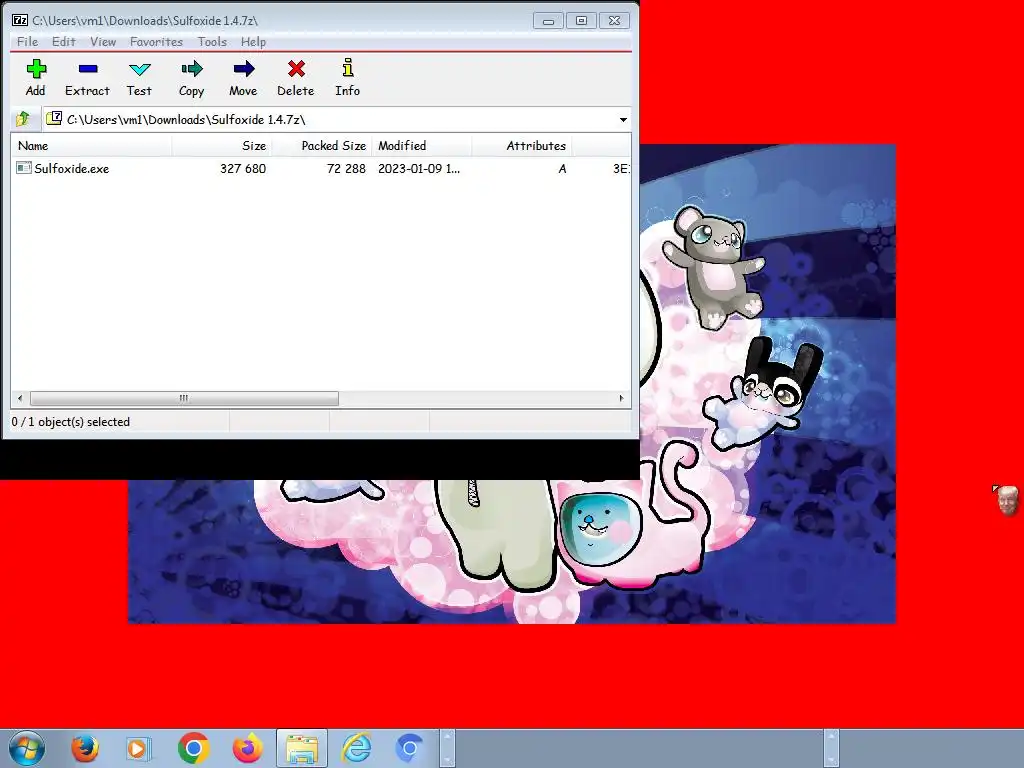This screenshot has height=768, width=1024.
Task: Open the media player taskbar icon
Action: point(138,748)
